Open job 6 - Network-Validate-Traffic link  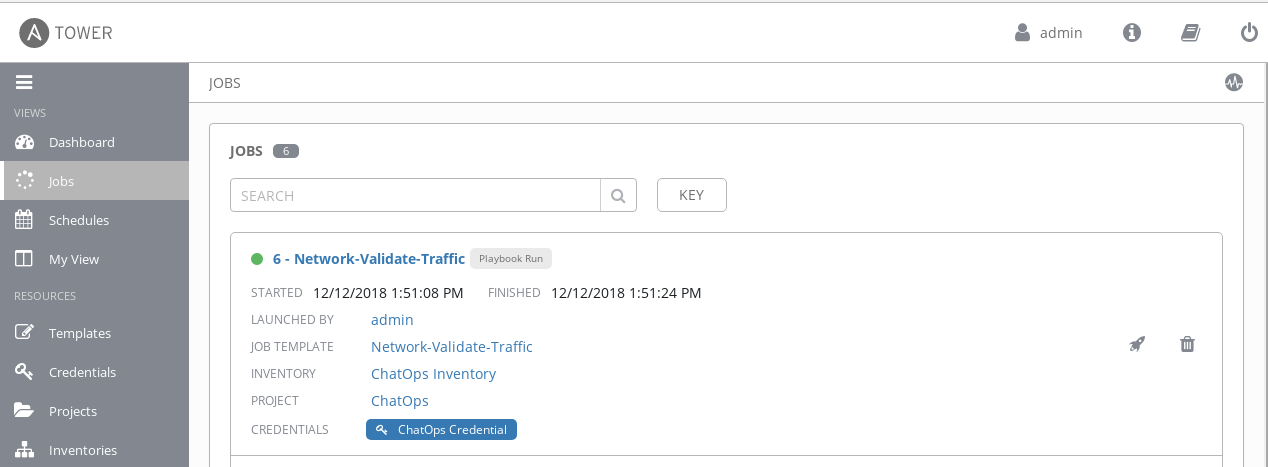tap(368, 259)
